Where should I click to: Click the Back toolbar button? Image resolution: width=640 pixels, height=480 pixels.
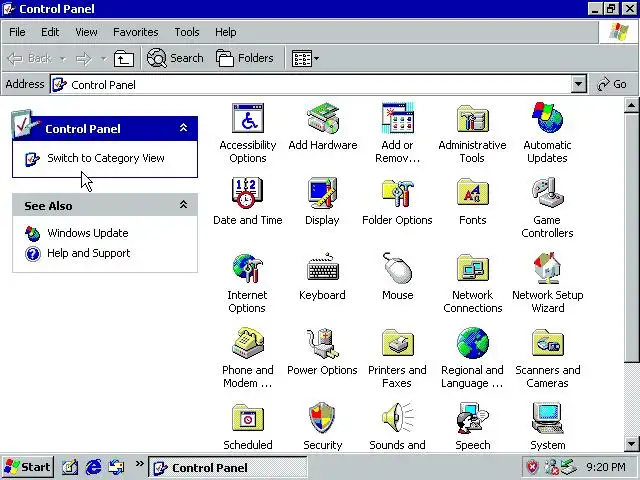tap(29, 59)
